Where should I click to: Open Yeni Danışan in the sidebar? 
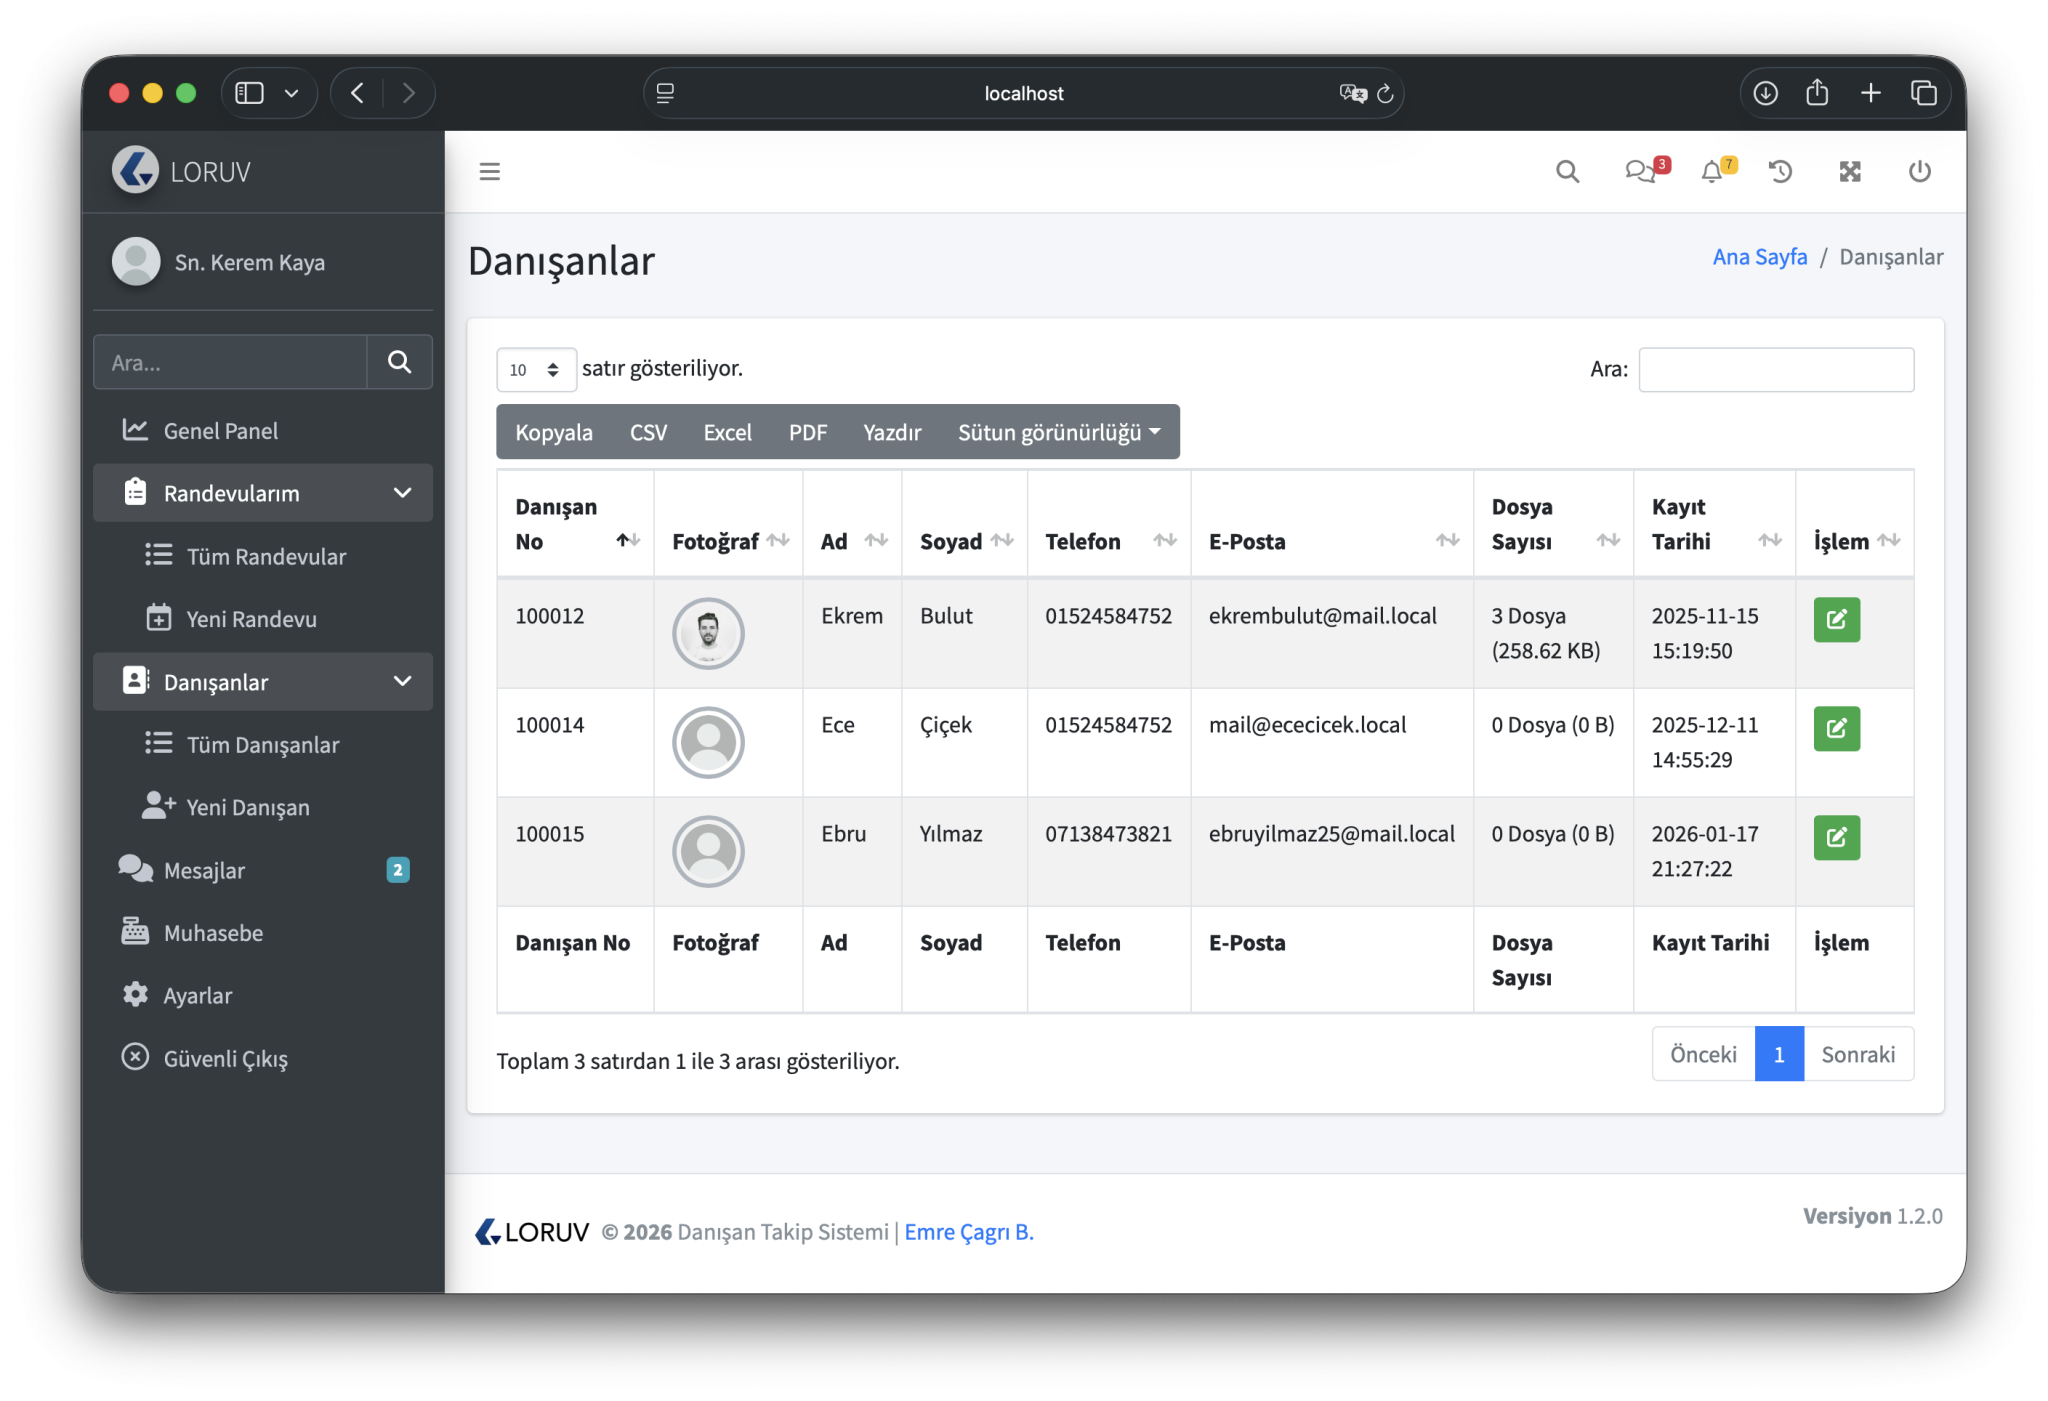tap(247, 807)
